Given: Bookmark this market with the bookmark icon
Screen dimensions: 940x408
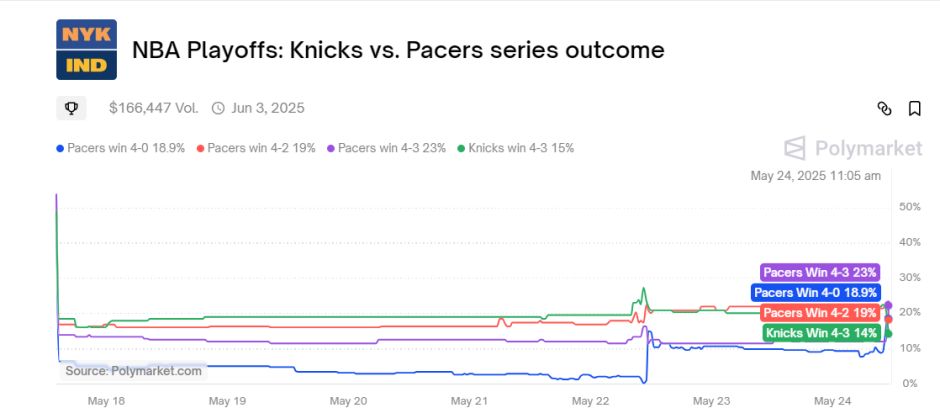Looking at the screenshot, I should [914, 108].
